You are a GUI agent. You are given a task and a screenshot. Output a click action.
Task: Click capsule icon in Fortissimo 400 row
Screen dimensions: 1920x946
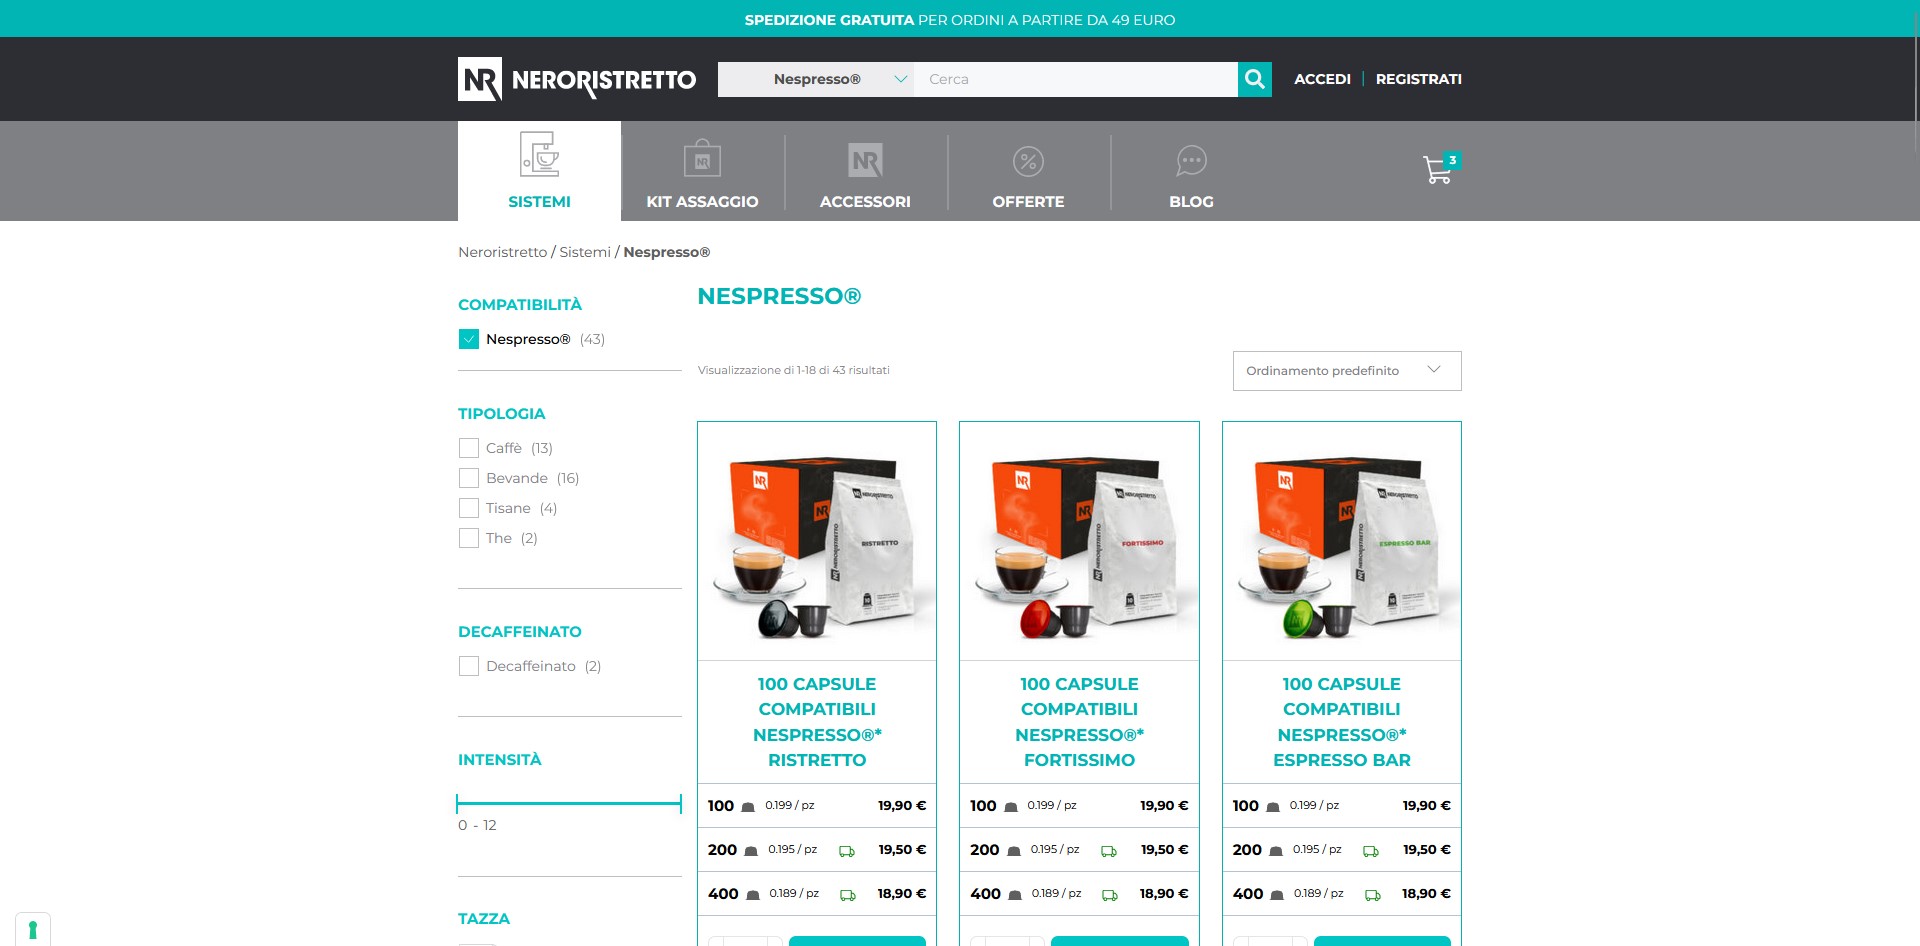tap(1015, 895)
